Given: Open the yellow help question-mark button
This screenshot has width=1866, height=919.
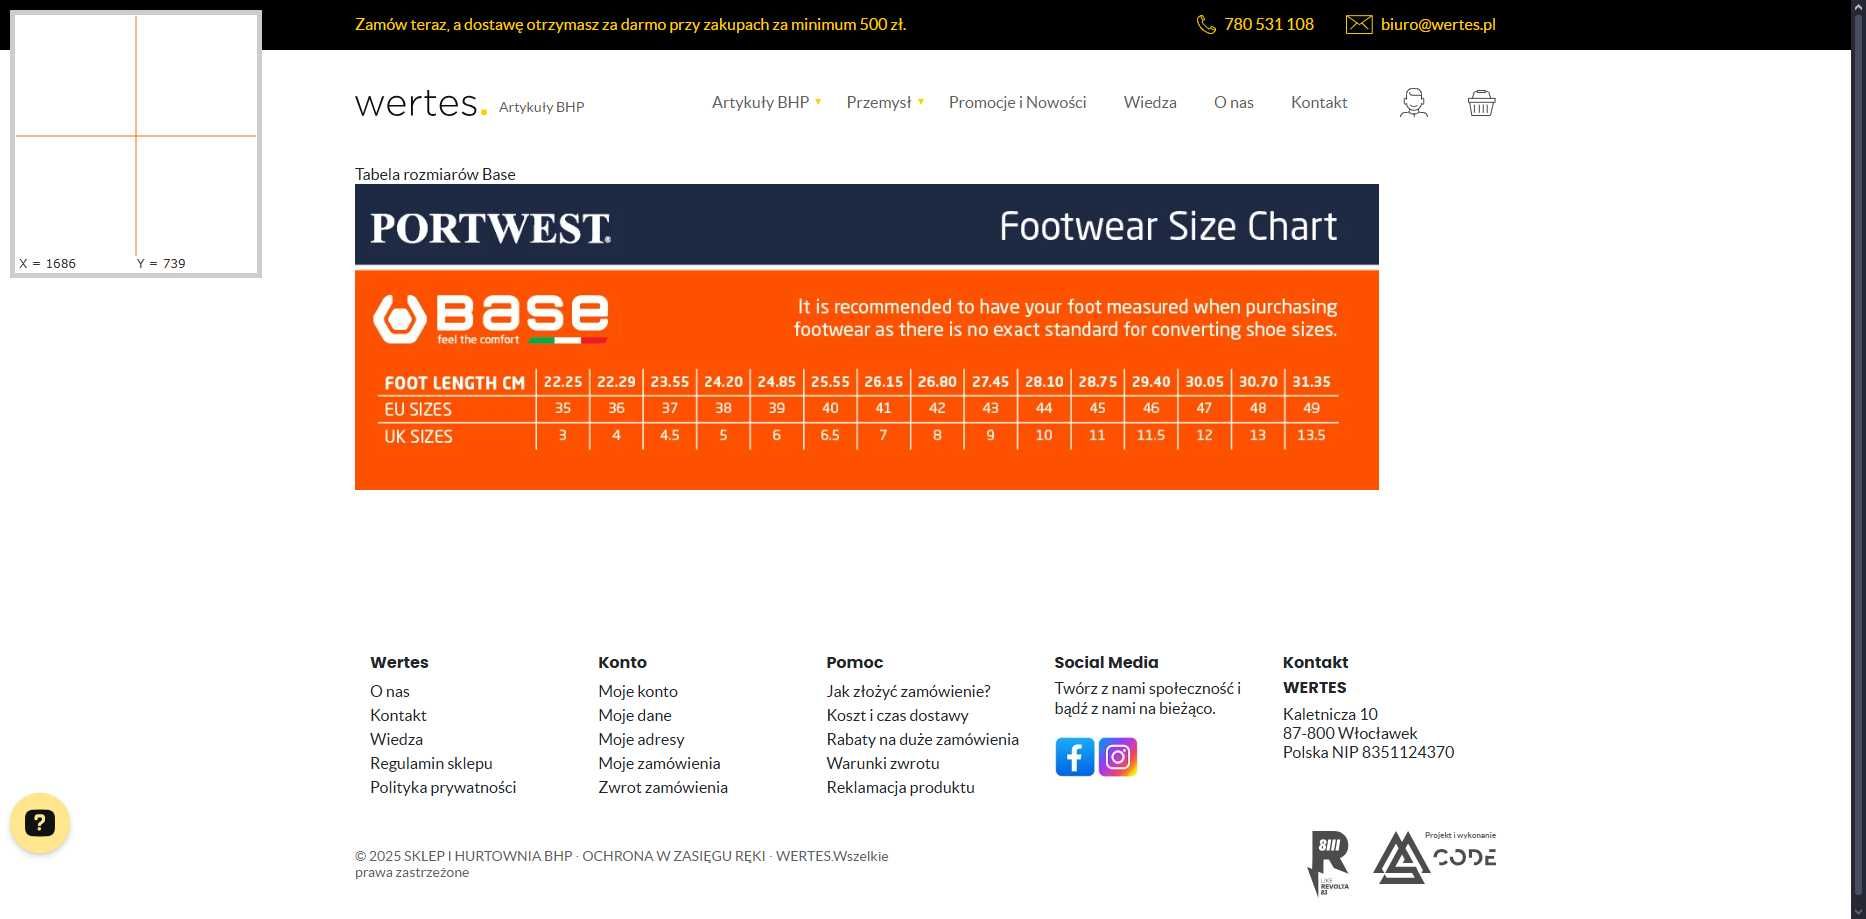Looking at the screenshot, I should click(40, 823).
